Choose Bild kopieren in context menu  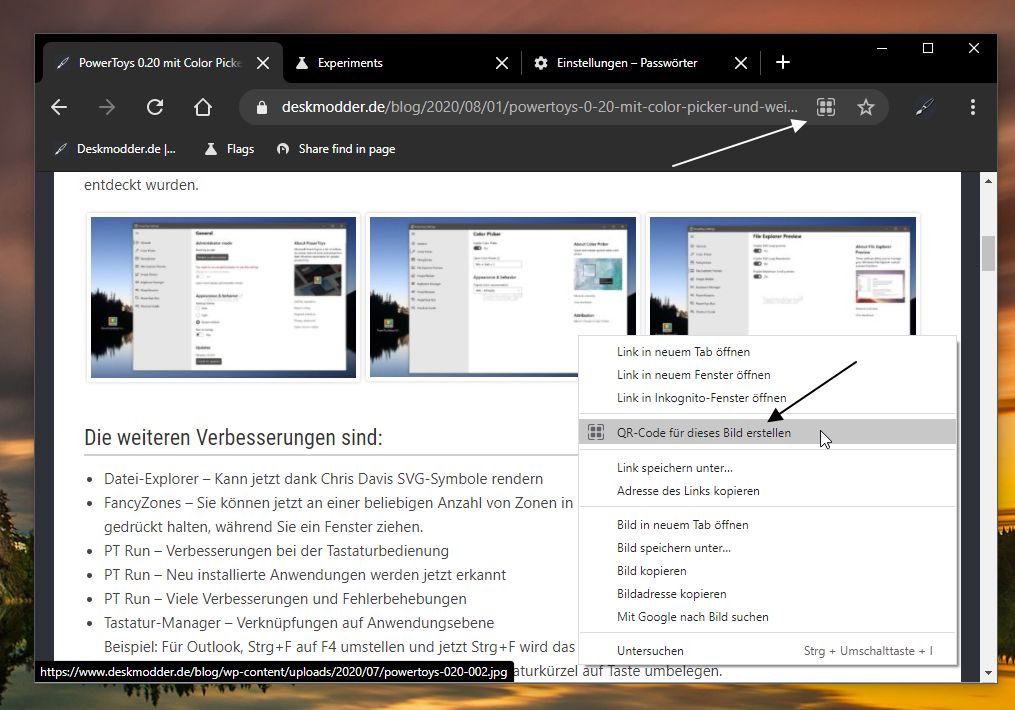[768, 571]
